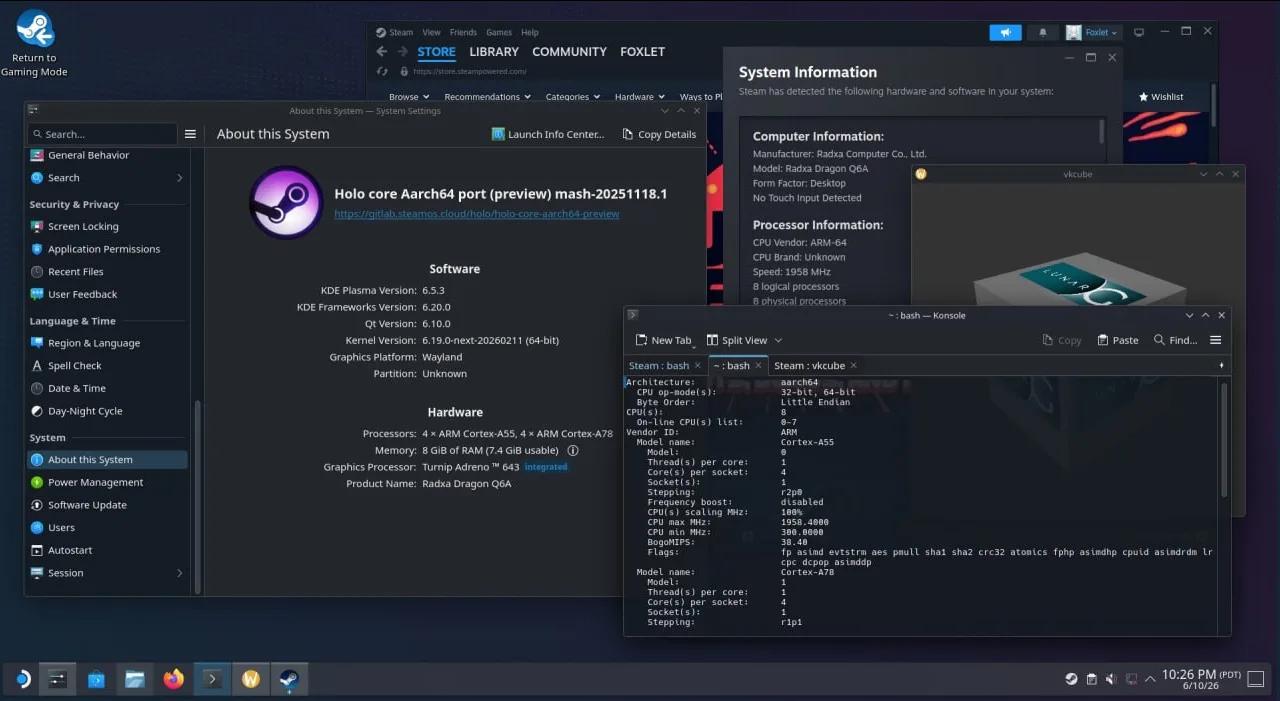
Task: Open System Settings from the taskbar
Action: click(x=58, y=680)
